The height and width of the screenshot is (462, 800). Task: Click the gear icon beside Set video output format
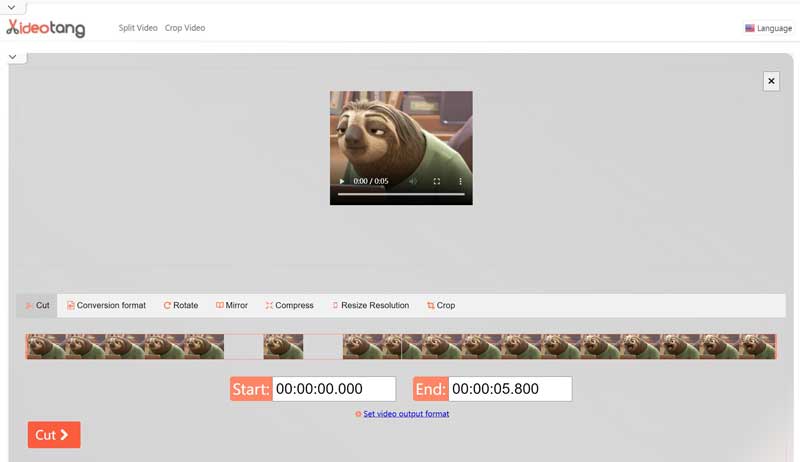(358, 414)
